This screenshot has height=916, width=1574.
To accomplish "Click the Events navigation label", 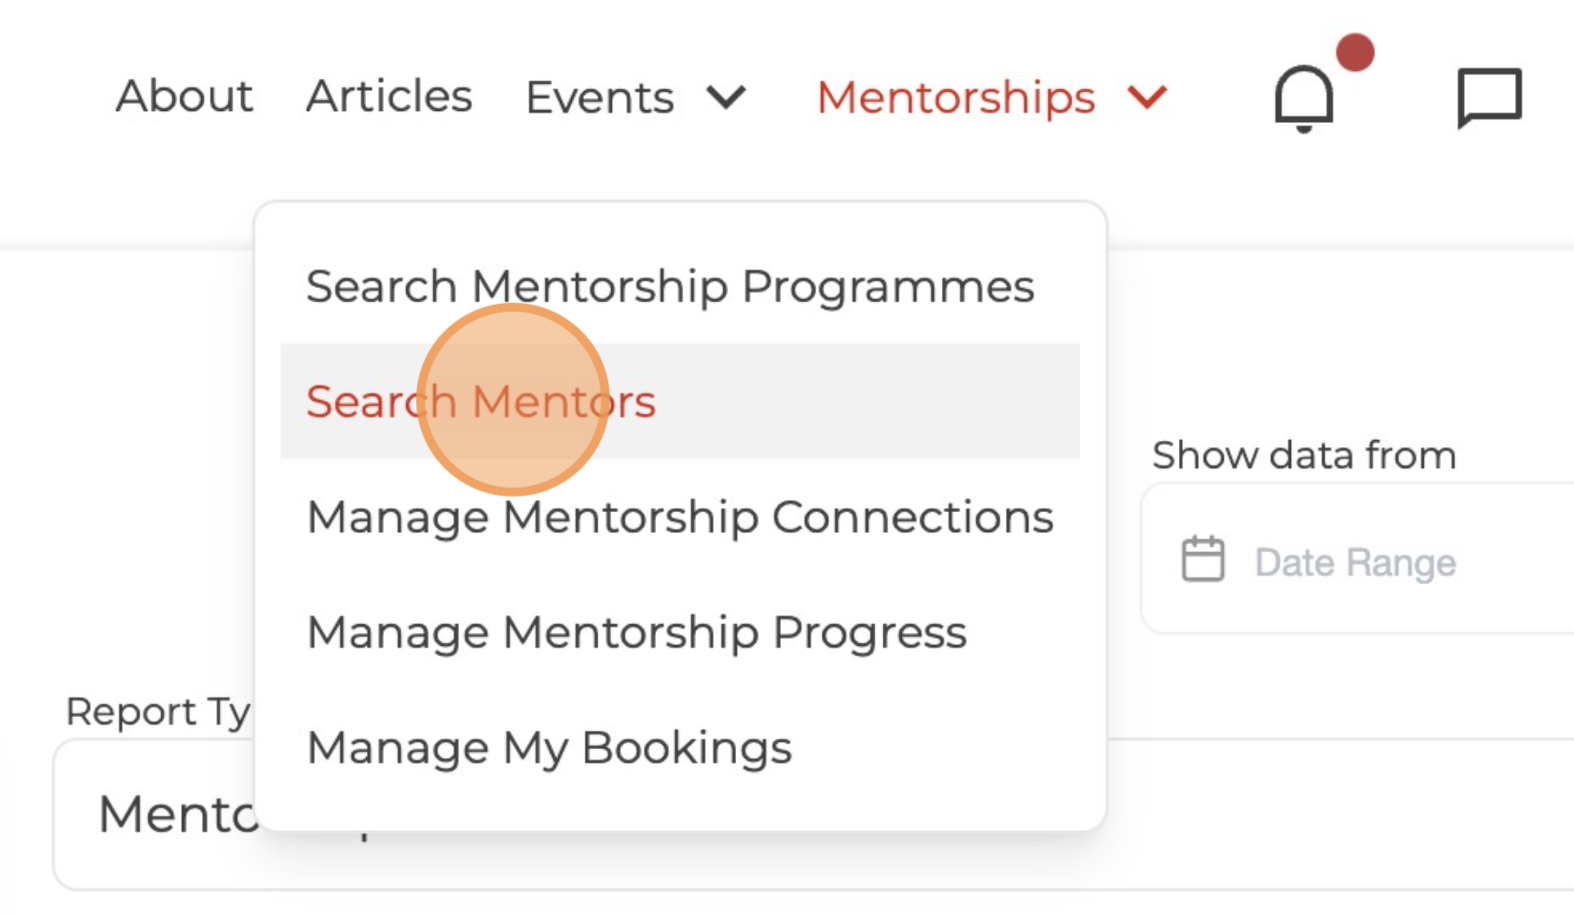I will click(600, 98).
